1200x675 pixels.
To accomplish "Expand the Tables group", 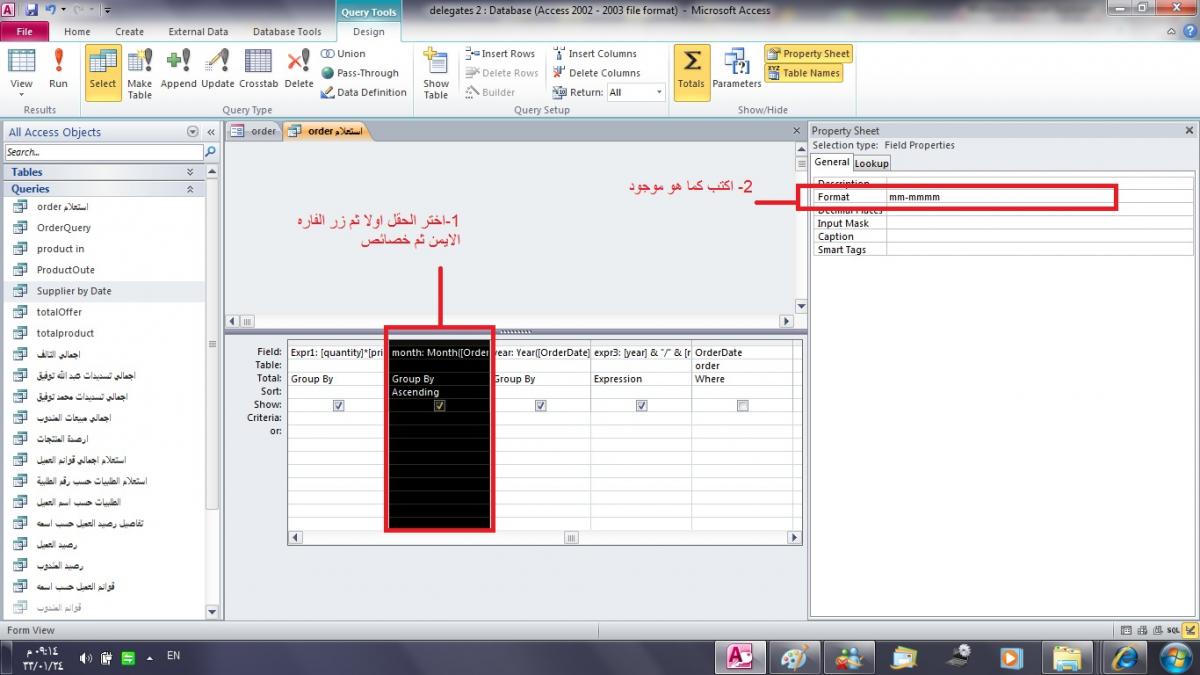I will [x=104, y=172].
